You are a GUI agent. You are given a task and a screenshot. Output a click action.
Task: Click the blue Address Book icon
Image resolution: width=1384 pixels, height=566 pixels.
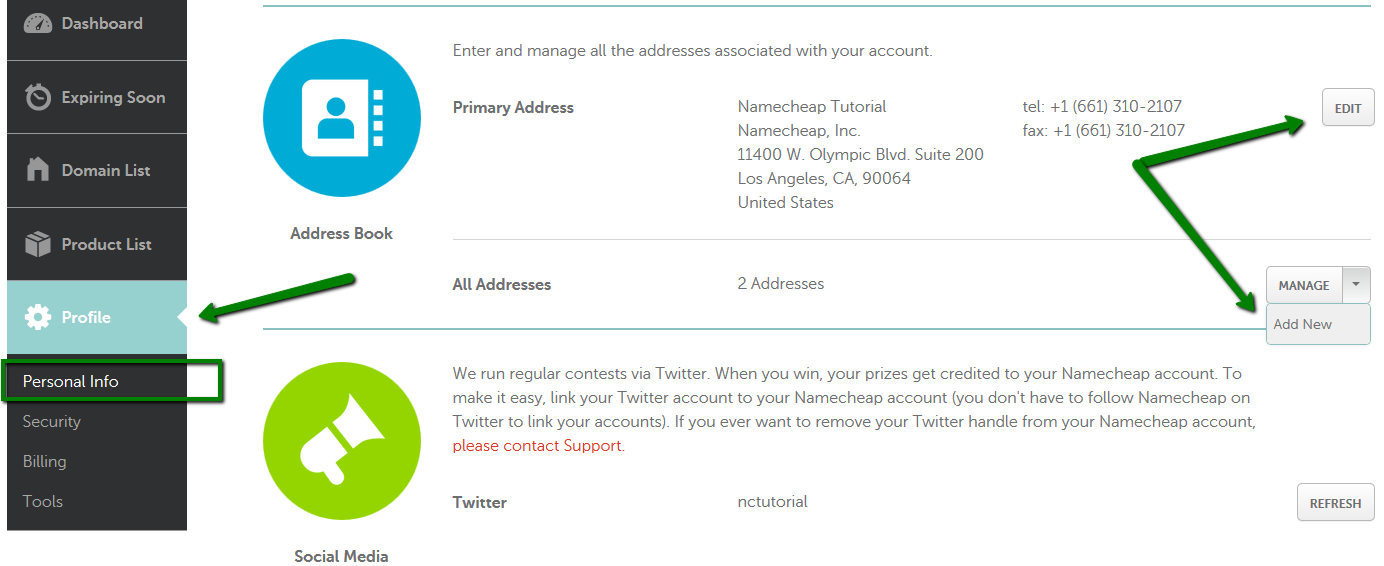342,119
